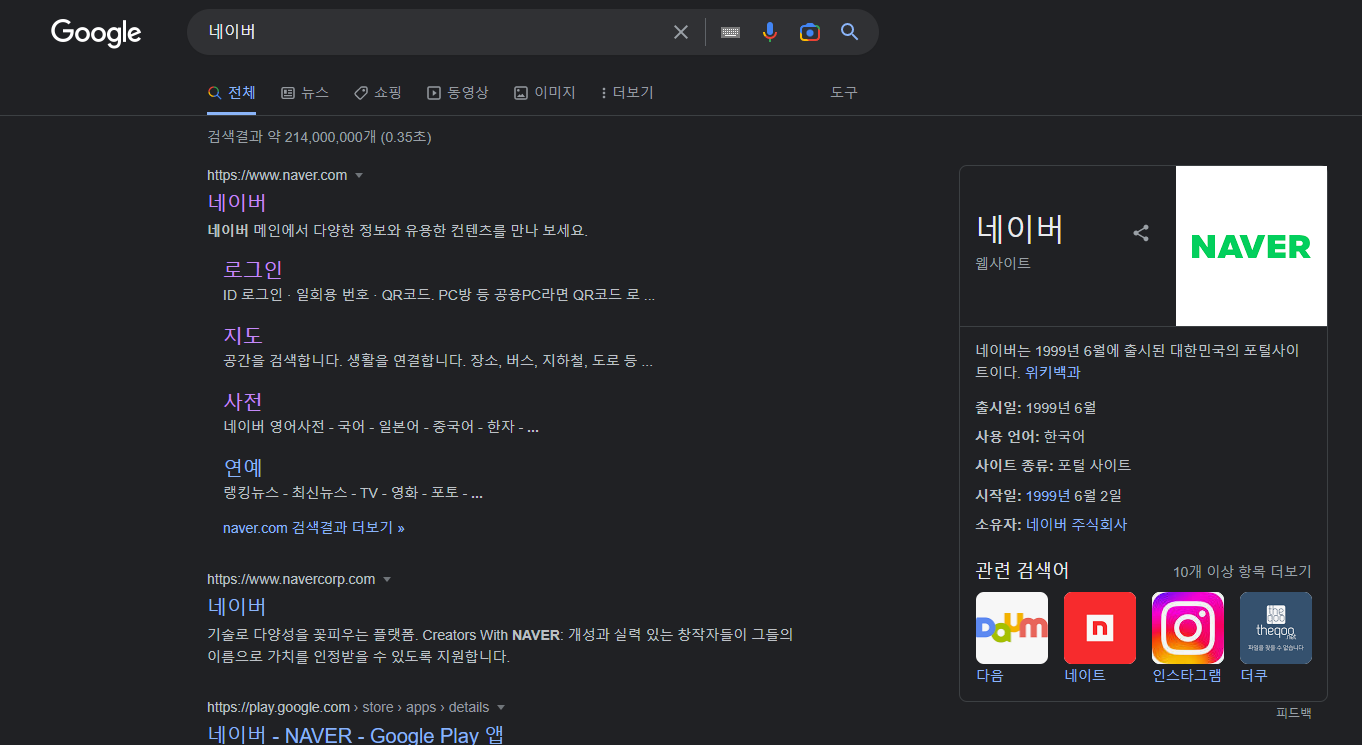Switch to the 동영상 tab
The height and width of the screenshot is (745, 1362).
[458, 93]
